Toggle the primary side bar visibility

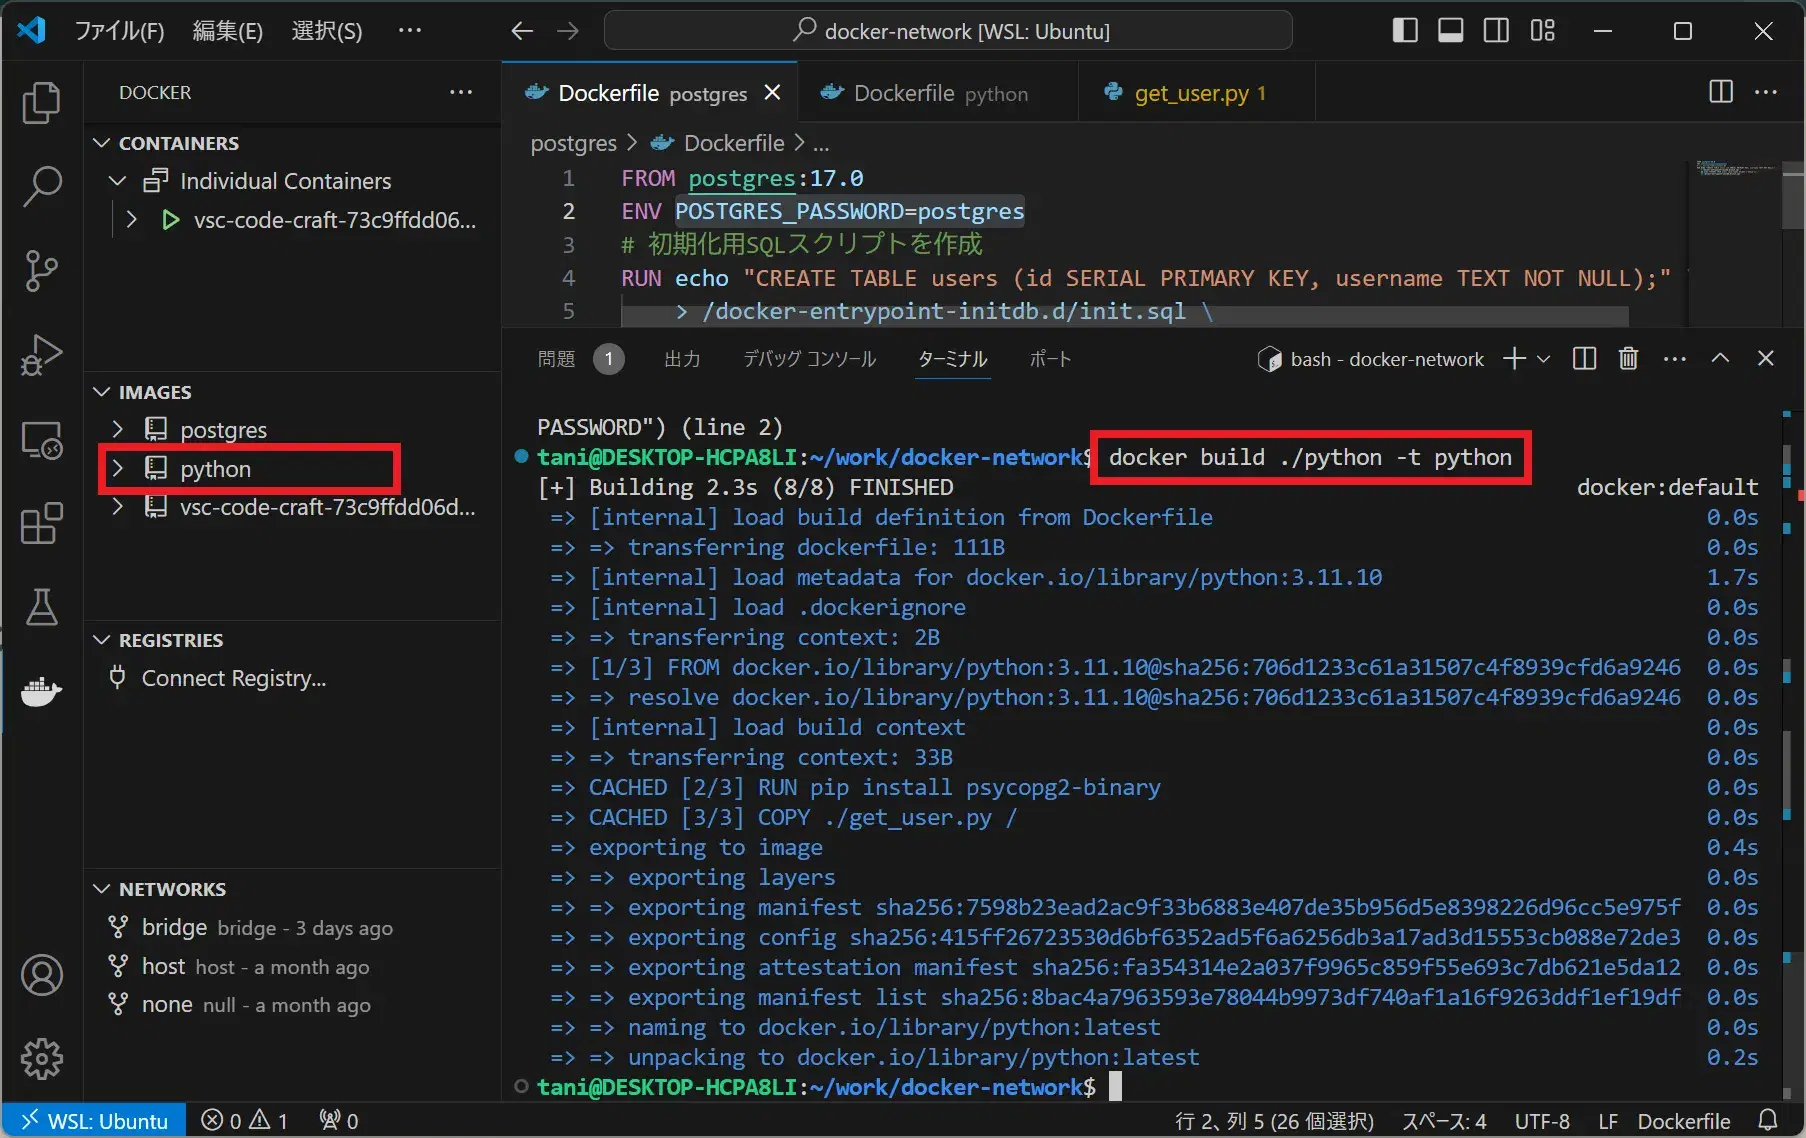click(x=1404, y=31)
